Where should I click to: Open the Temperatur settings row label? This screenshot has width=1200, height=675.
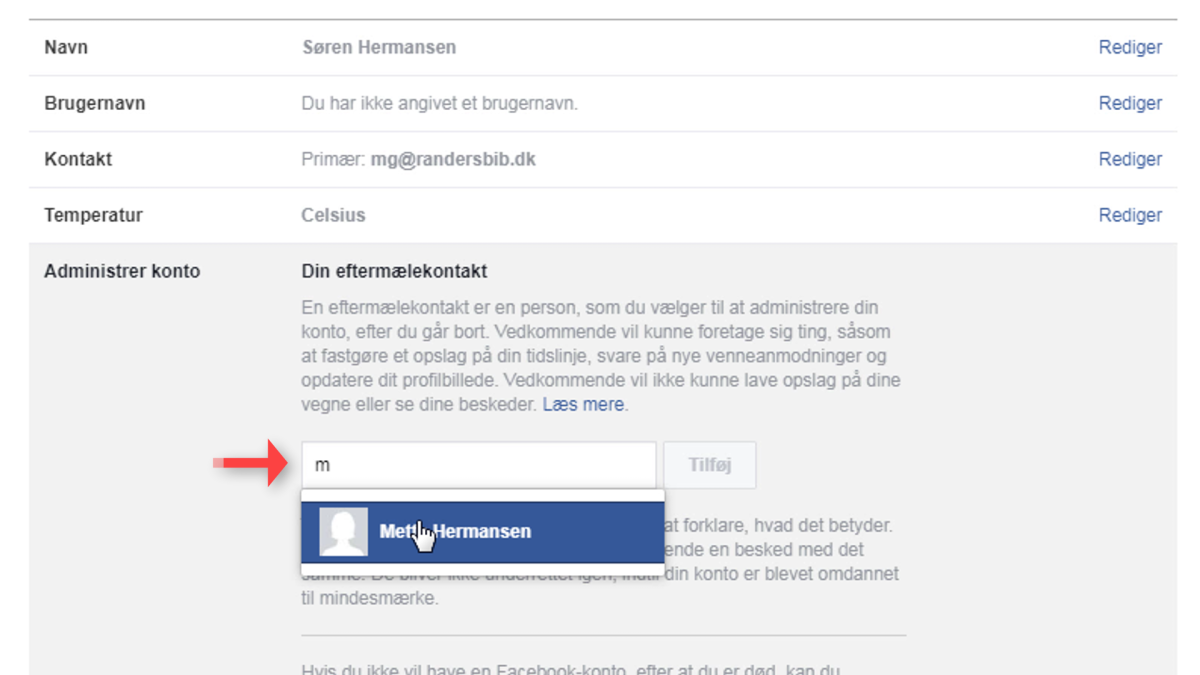[93, 215]
